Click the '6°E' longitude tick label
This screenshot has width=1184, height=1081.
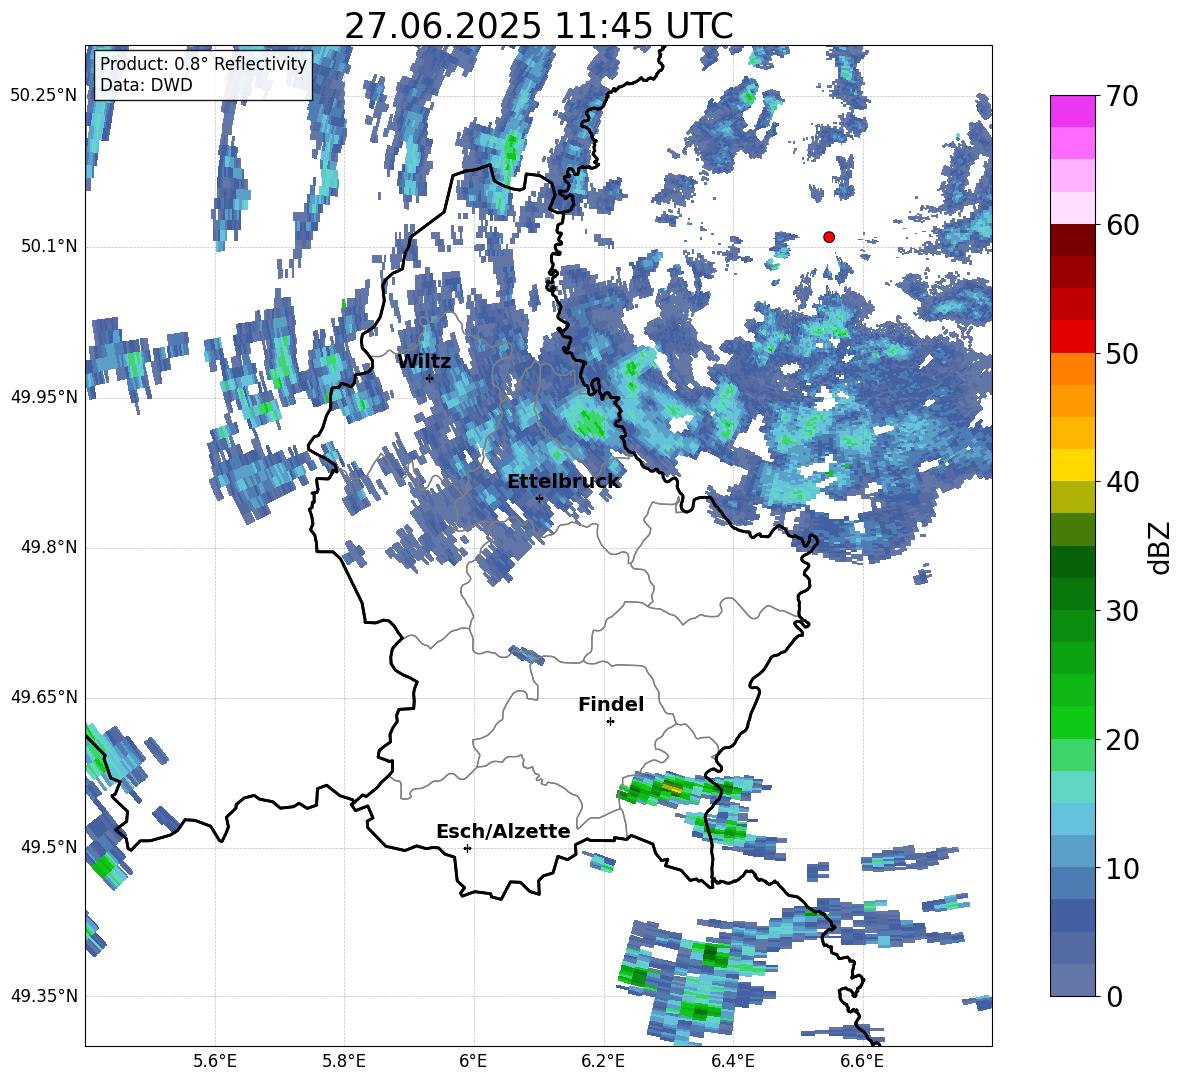click(473, 1061)
